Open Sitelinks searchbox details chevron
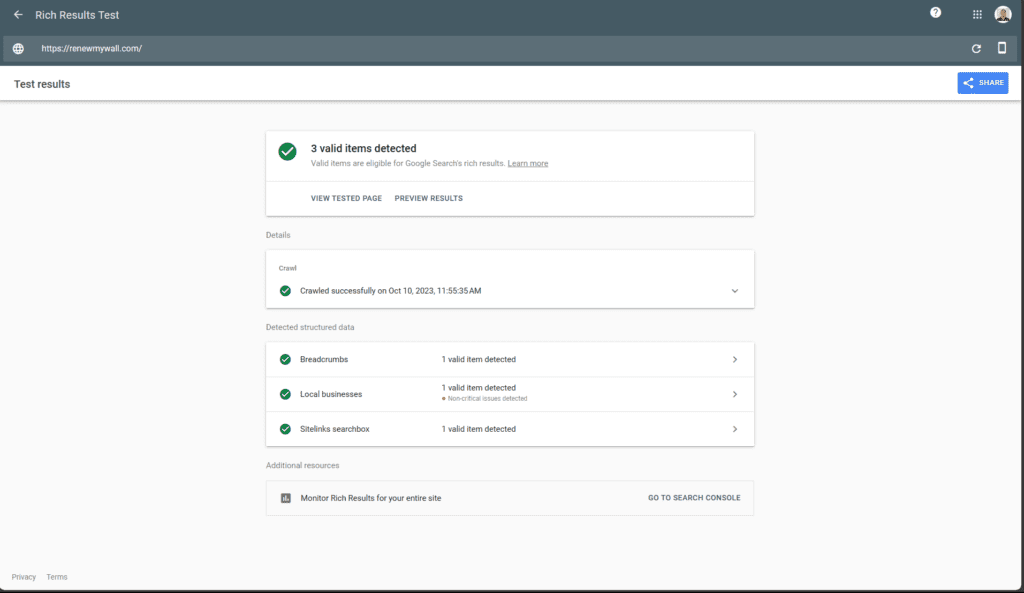This screenshot has height=593, width=1024. (735, 429)
